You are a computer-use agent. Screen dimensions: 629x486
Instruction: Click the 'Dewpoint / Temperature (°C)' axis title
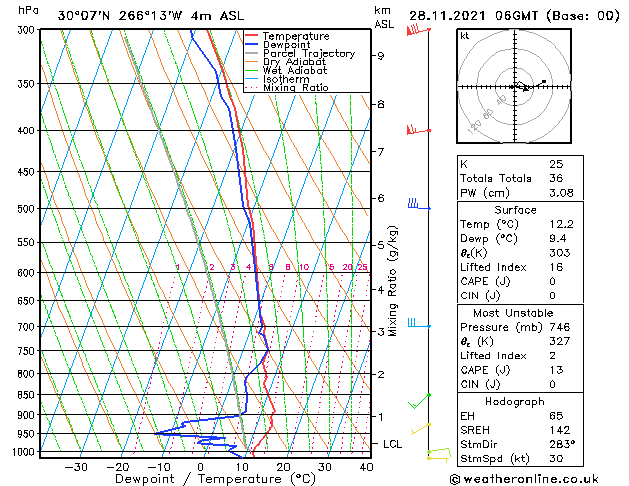pyautogui.click(x=215, y=479)
